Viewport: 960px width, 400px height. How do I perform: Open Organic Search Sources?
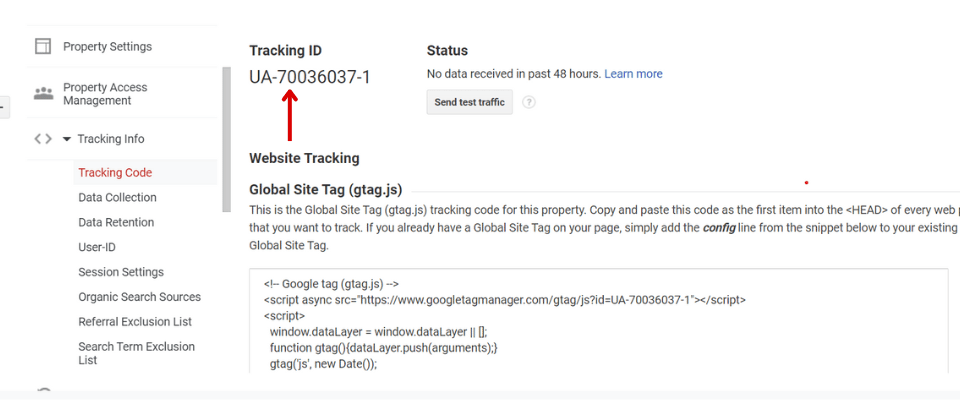[140, 297]
